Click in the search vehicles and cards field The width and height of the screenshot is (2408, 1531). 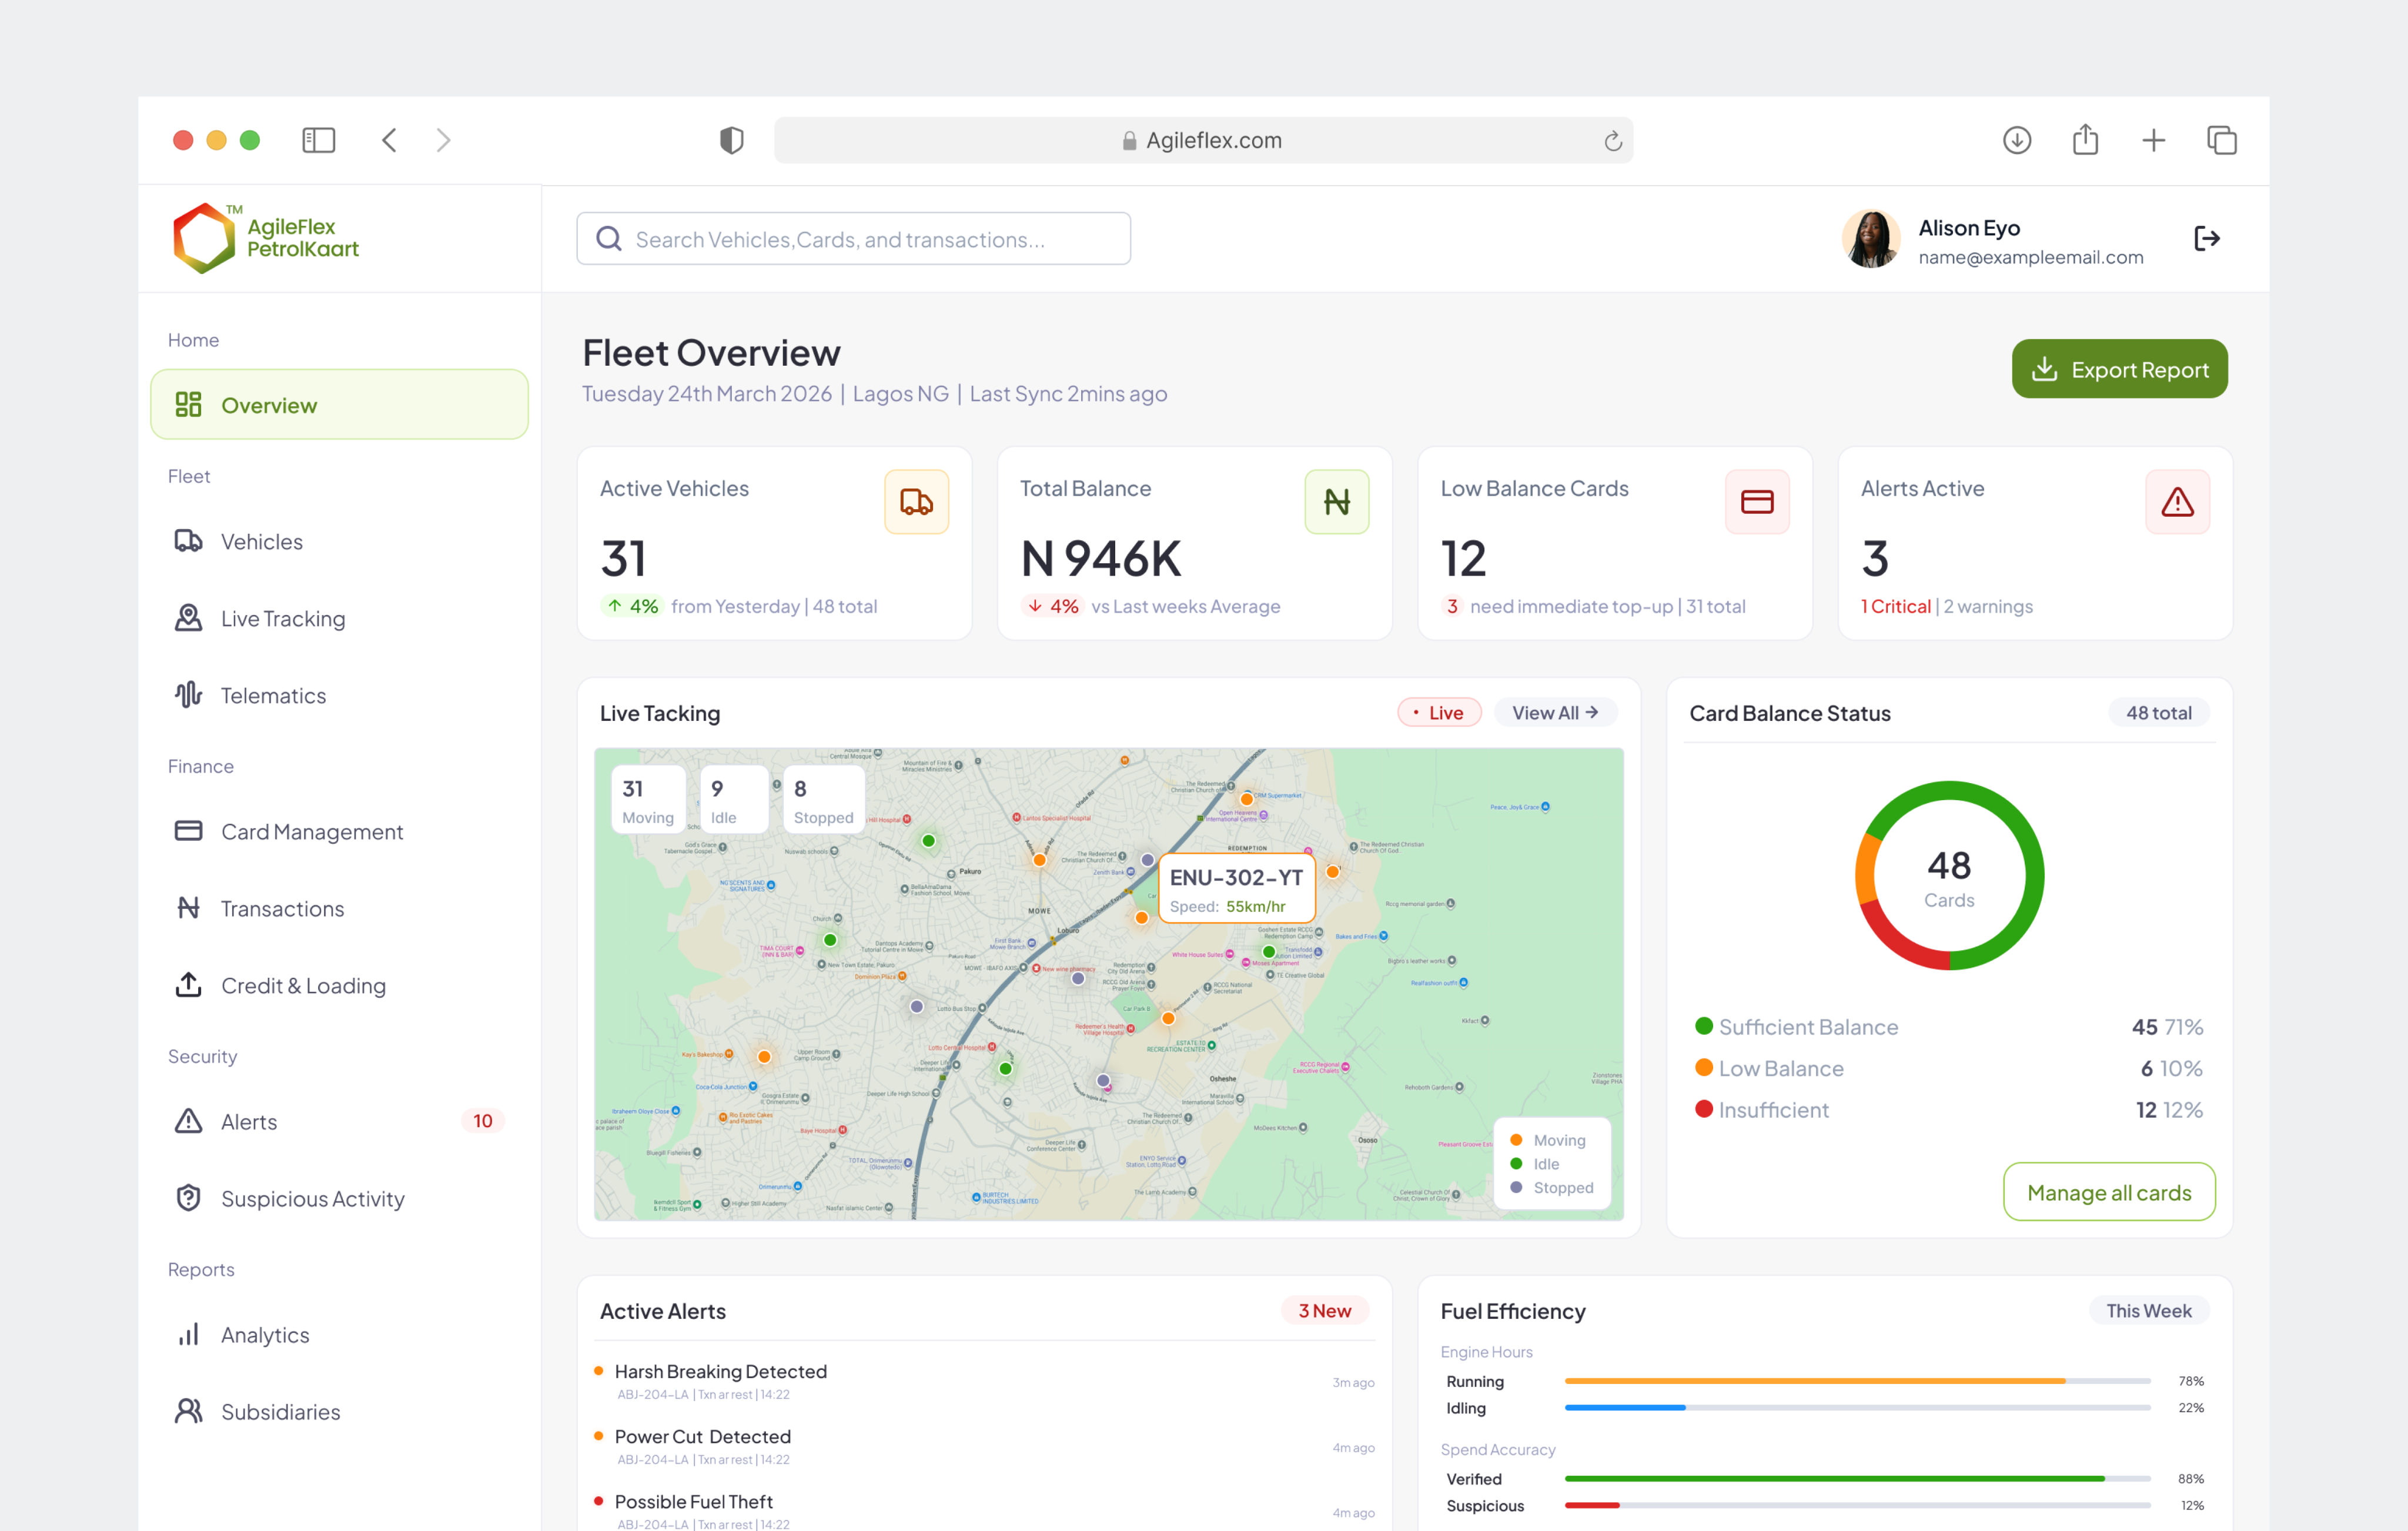pos(853,238)
